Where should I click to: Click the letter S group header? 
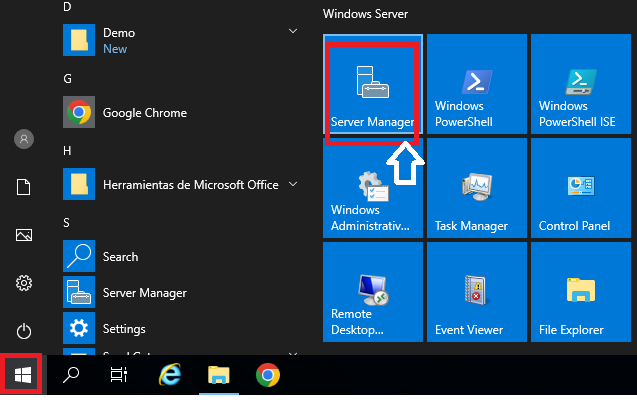[x=66, y=223]
